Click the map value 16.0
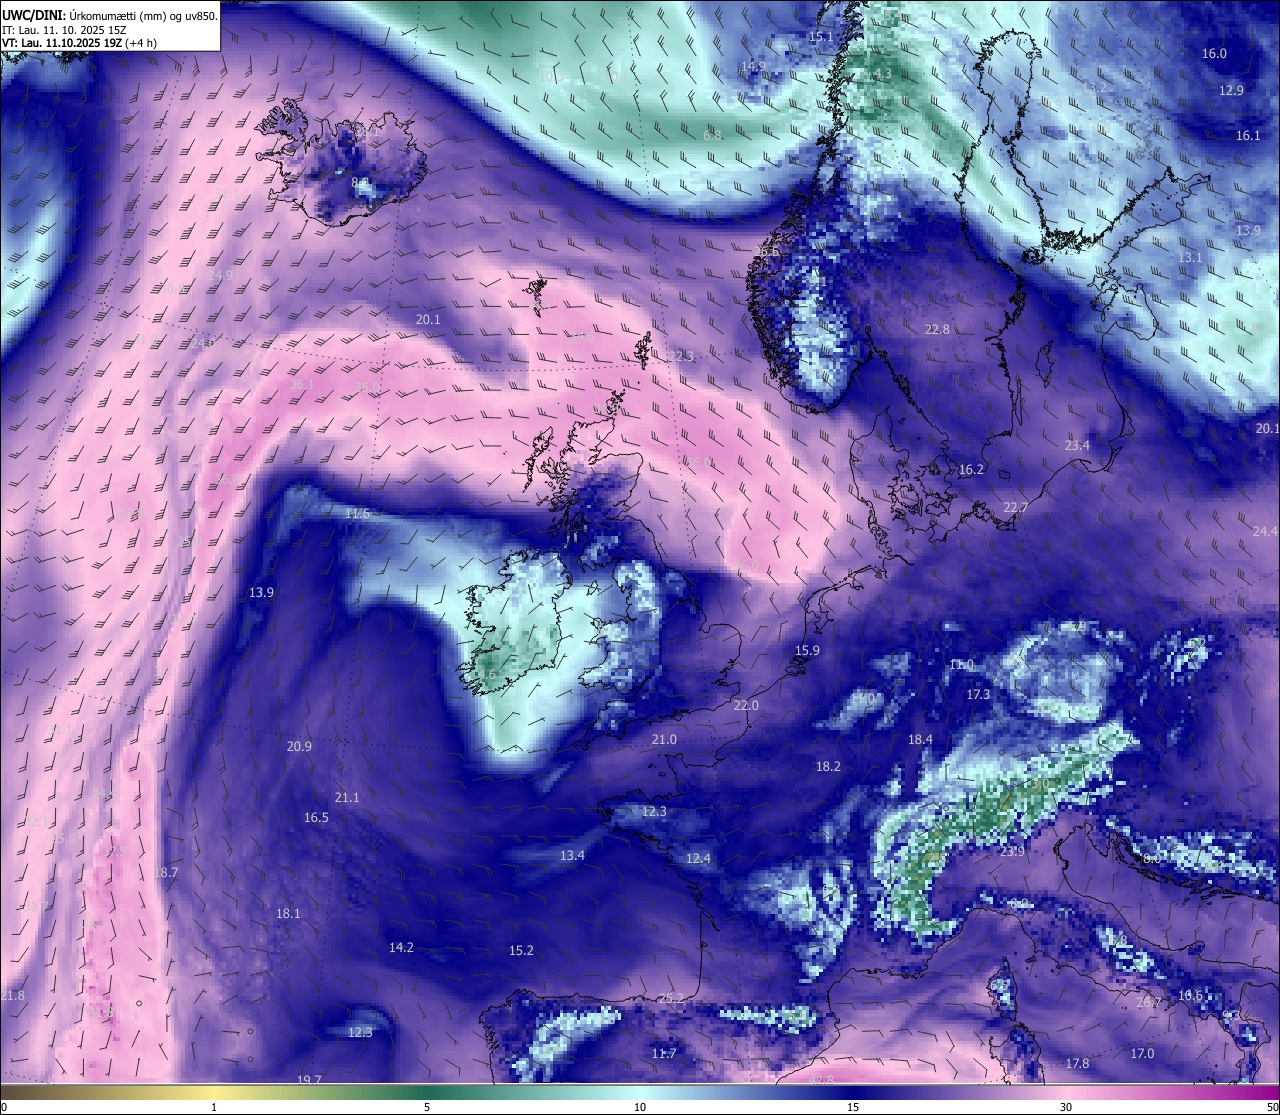 click(x=1214, y=54)
